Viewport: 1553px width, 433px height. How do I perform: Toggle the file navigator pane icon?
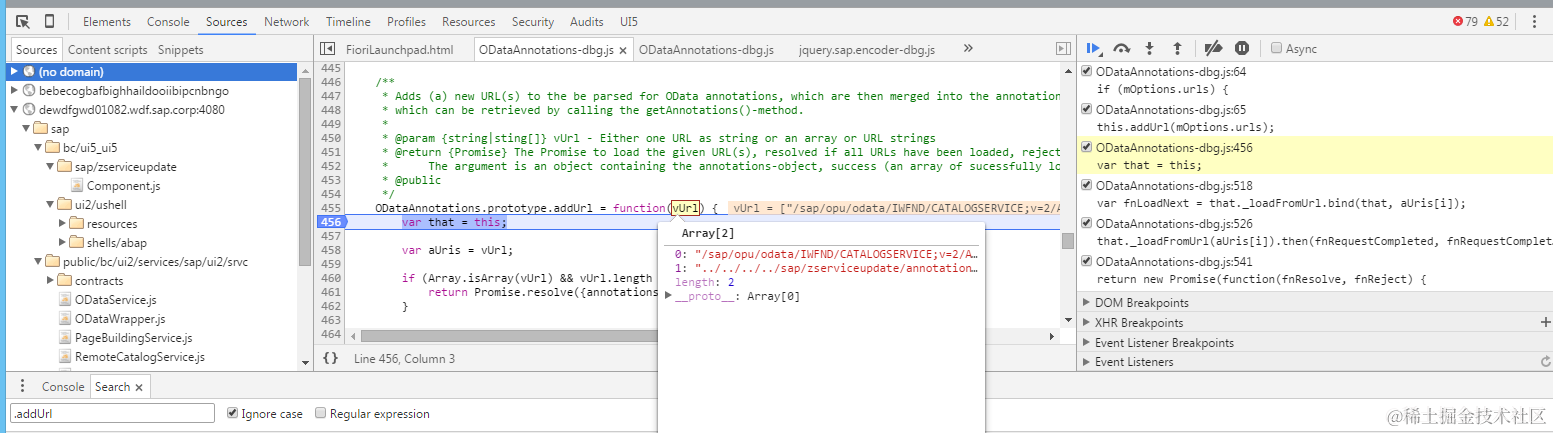pos(326,49)
